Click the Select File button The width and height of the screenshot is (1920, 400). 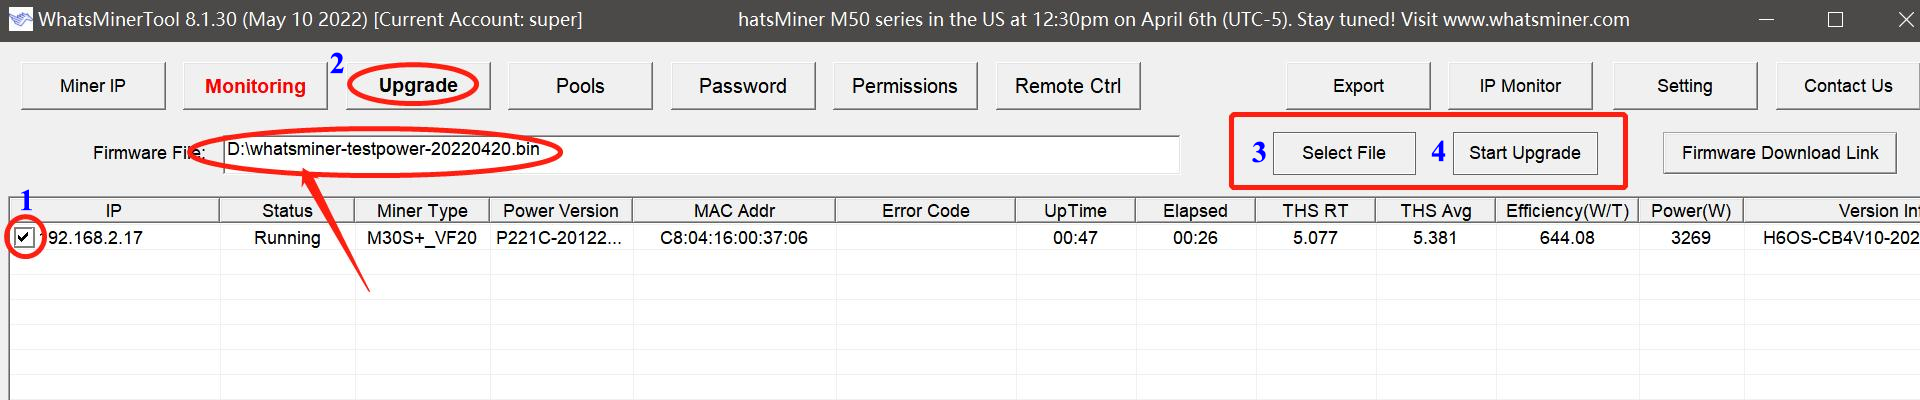(1344, 153)
